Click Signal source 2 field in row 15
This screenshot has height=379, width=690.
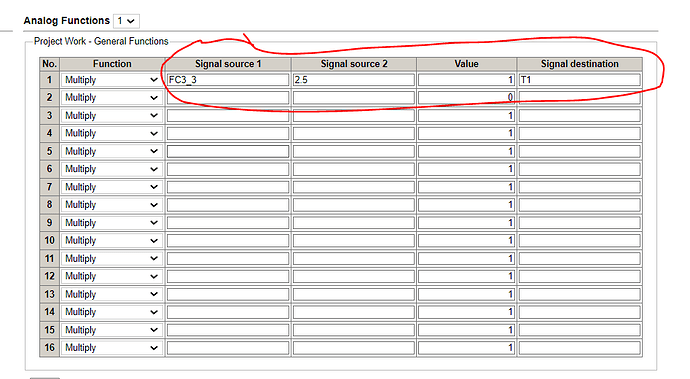coord(353,330)
